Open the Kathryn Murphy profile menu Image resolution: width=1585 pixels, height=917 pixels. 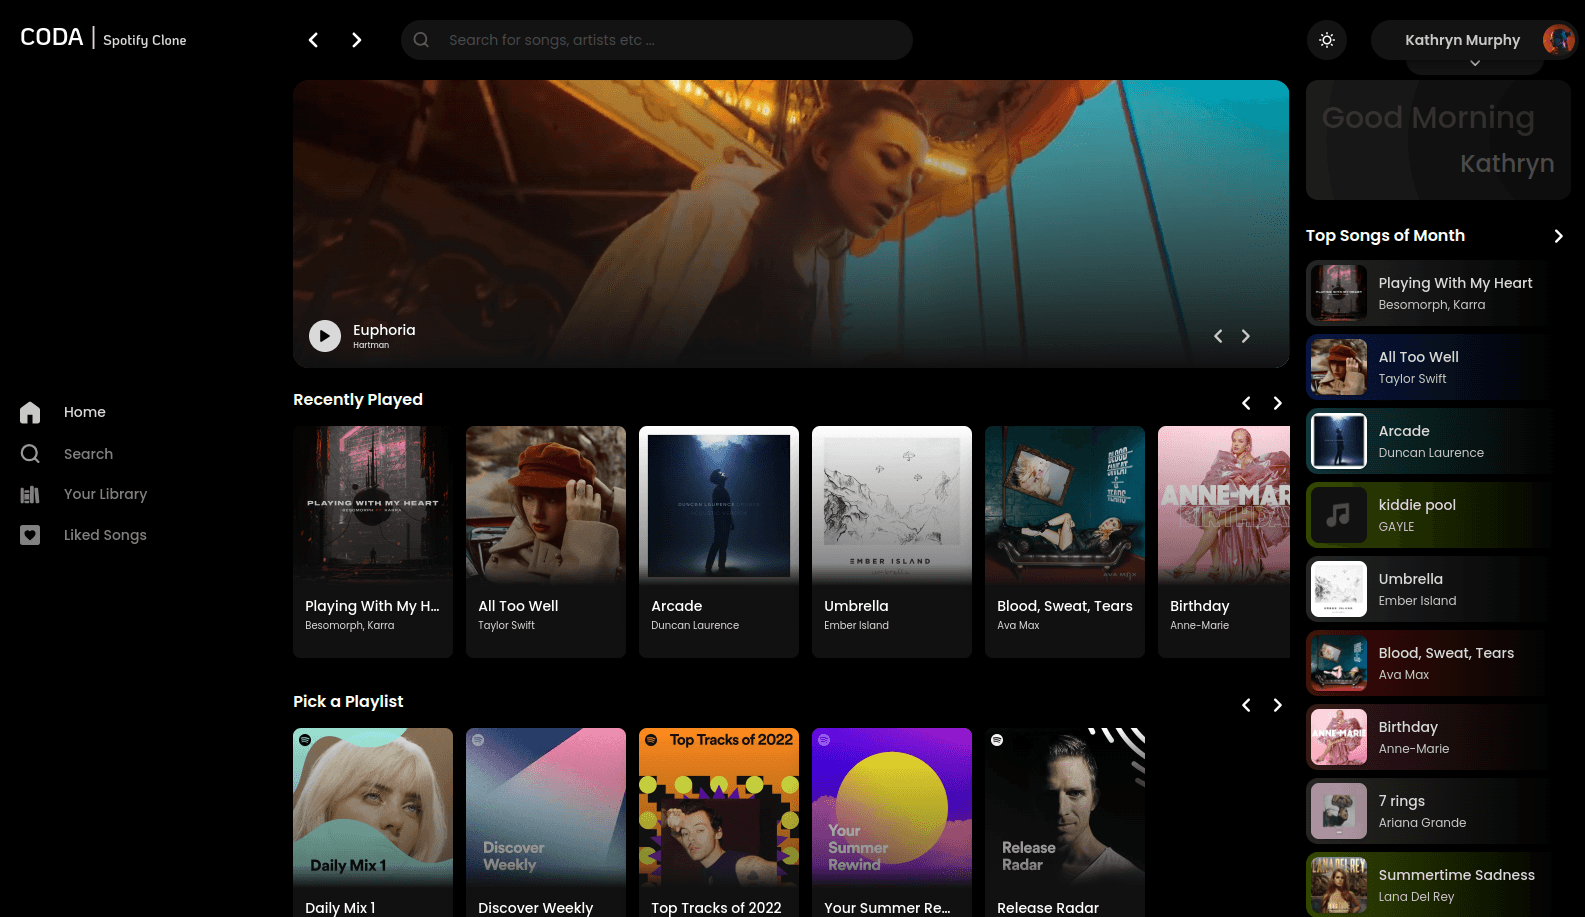pyautogui.click(x=1474, y=40)
